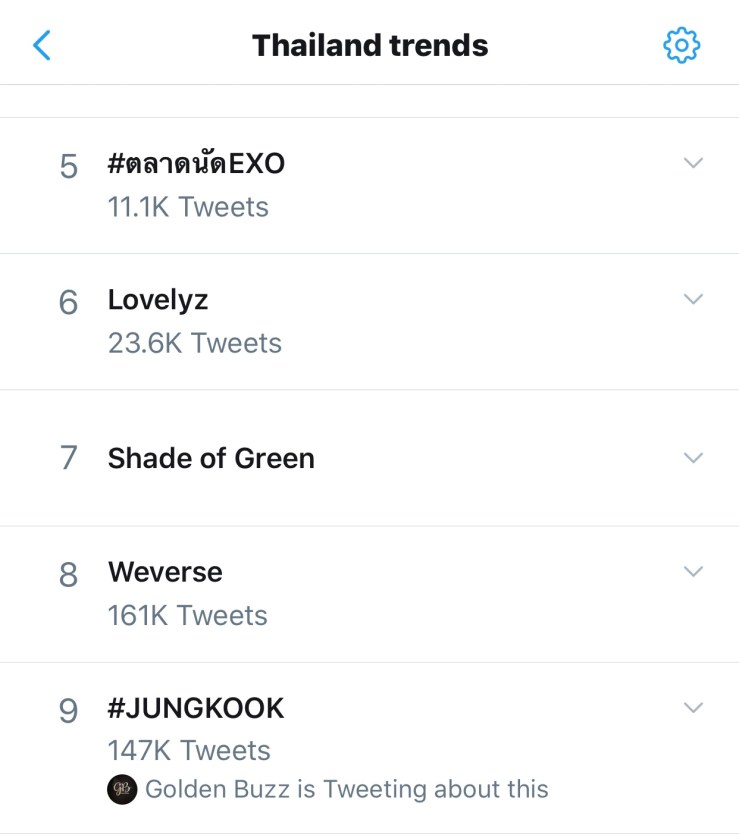The image size is (739, 835).
Task: Open chevron menu for Lovelyz trend
Action: point(693,299)
